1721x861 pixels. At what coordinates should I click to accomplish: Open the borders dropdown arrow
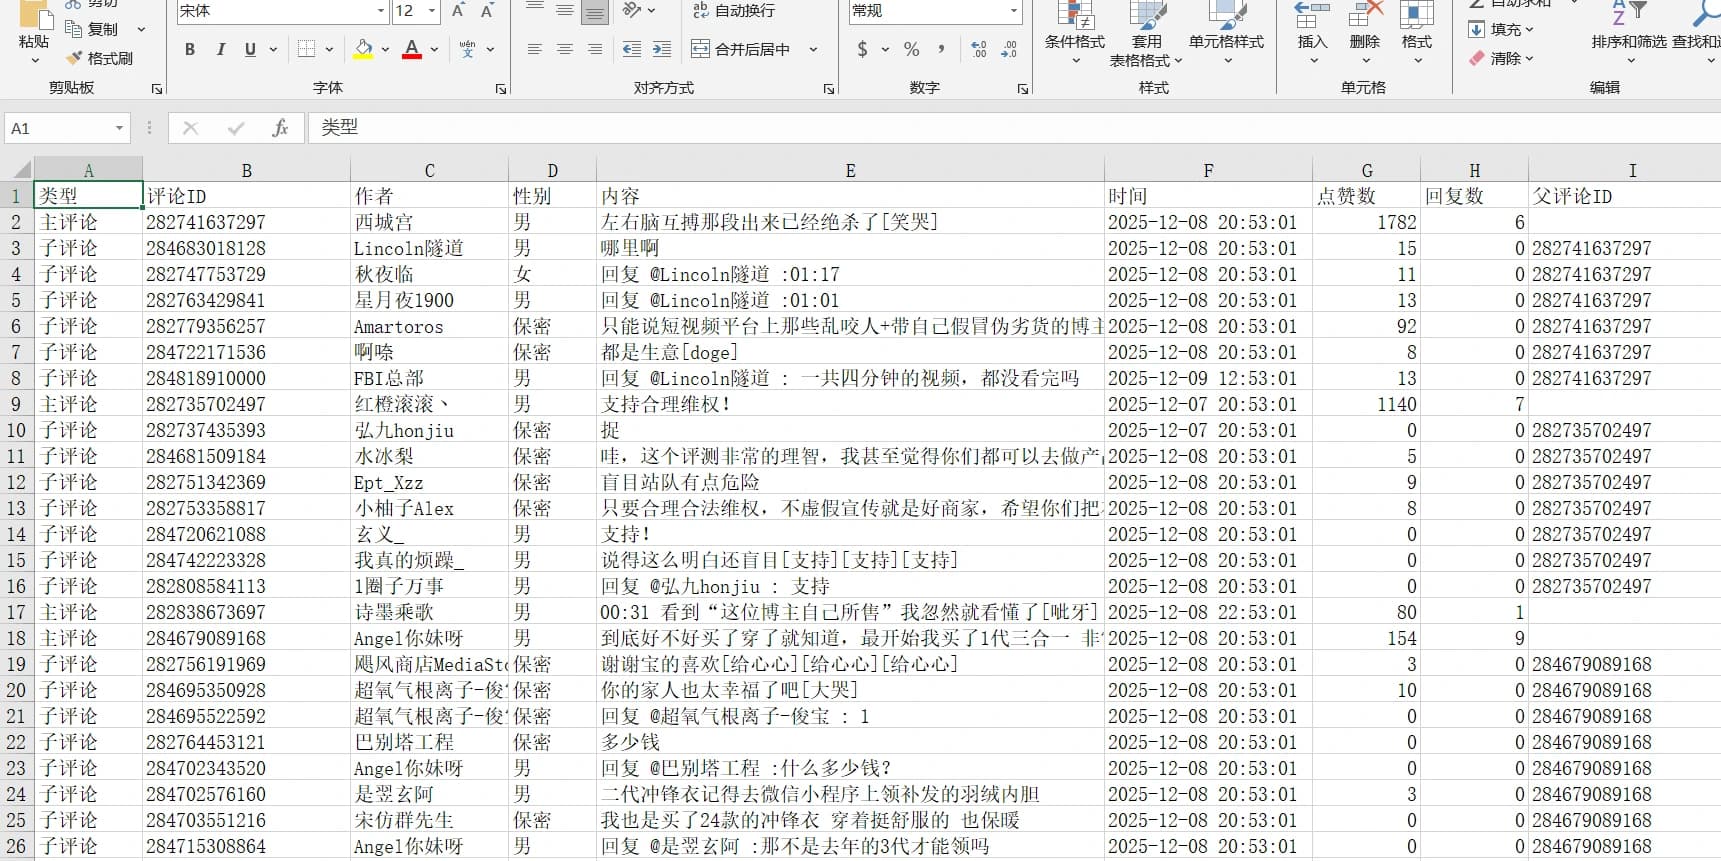330,49
